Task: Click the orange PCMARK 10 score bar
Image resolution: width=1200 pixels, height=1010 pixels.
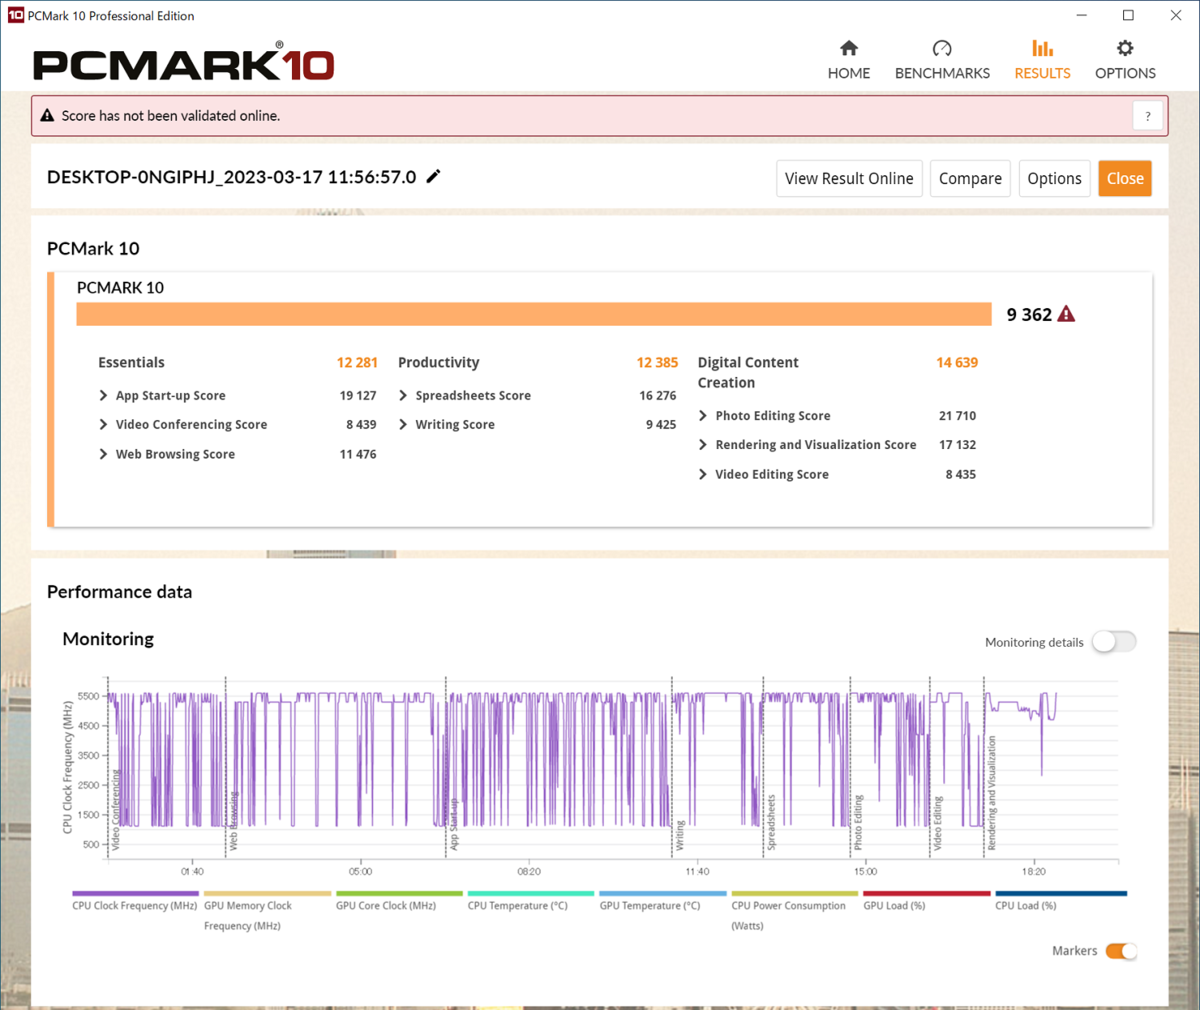Action: [534, 314]
